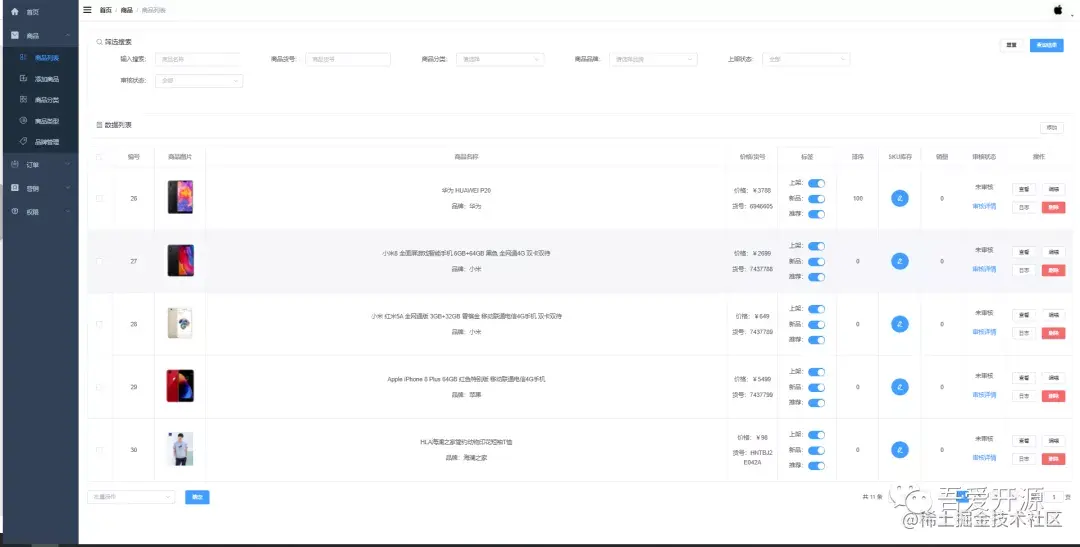Image resolution: width=1080 pixels, height=547 pixels.
Task: Delete product 26 HUAWEI P20
Action: point(1053,207)
